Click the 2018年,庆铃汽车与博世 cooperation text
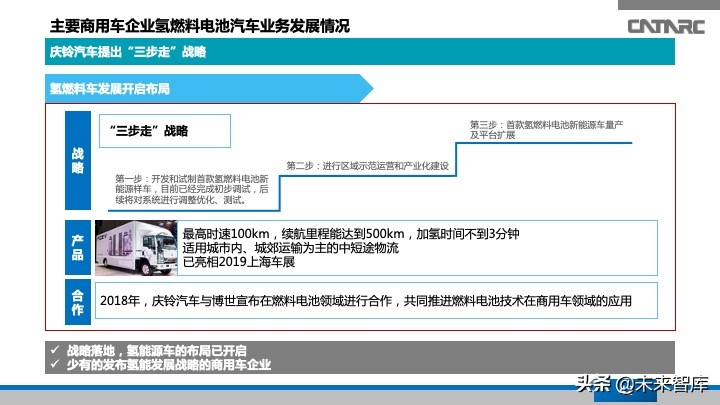Viewport: 720px width, 405px height. click(366, 301)
